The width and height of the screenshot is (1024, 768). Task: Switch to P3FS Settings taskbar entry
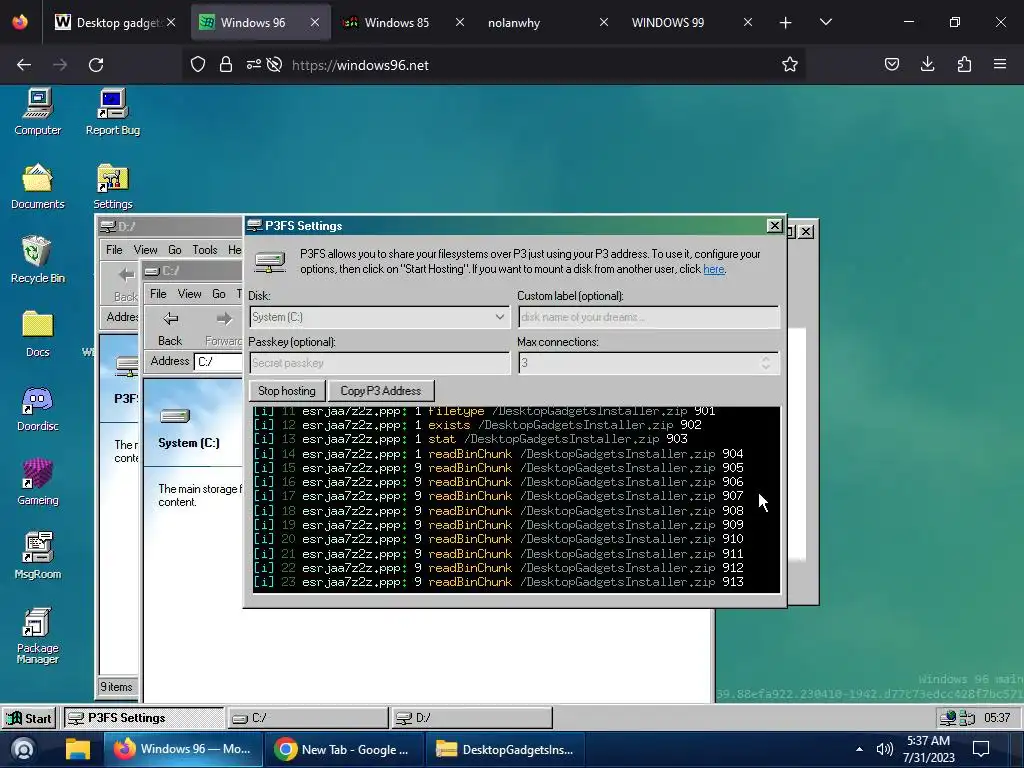(x=144, y=718)
